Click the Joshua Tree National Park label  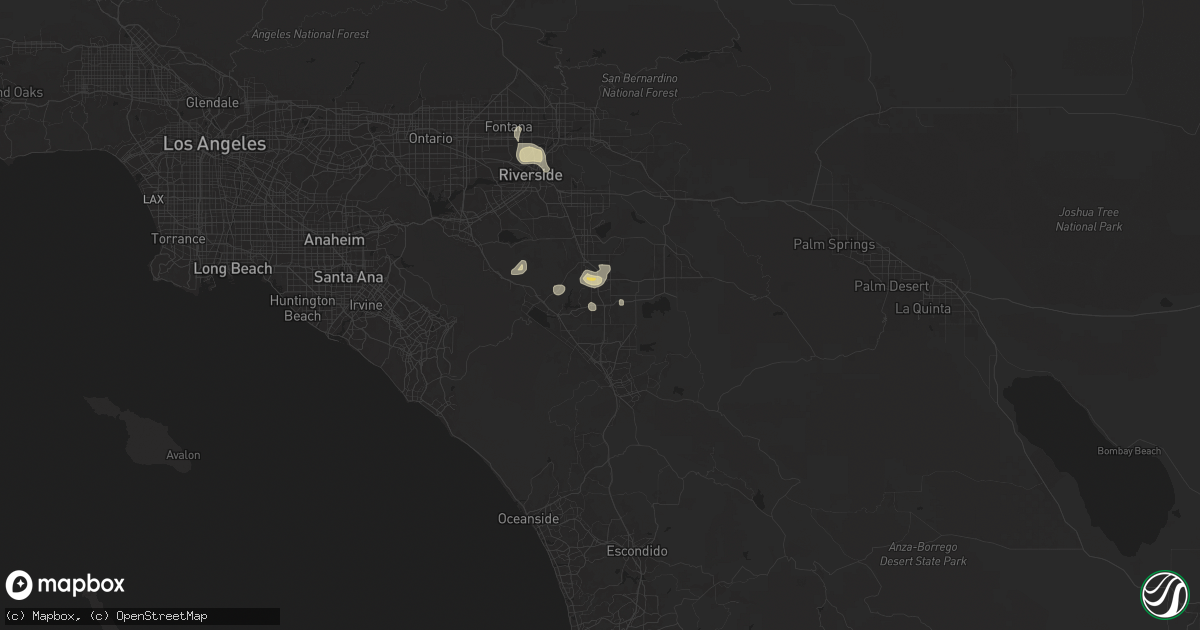[1089, 220]
